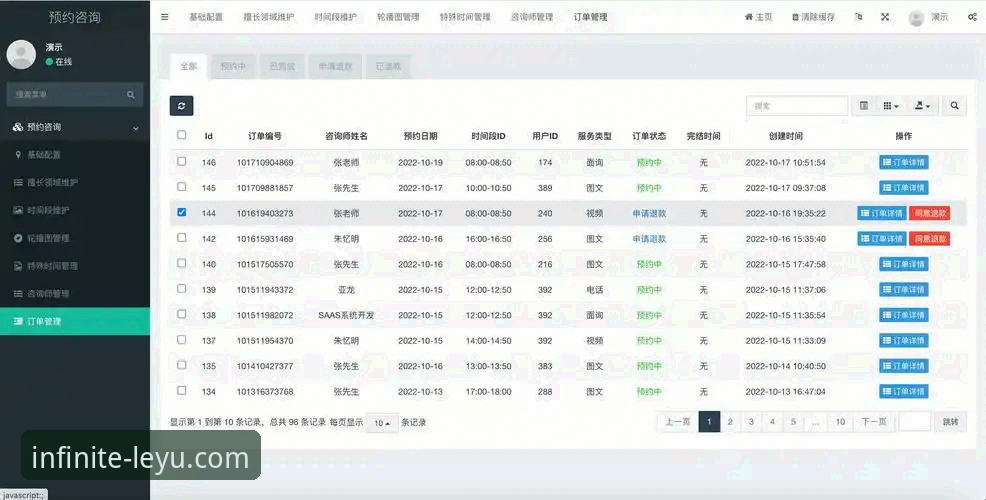Open 订单管理 in the top navigation
Screen dimensions: 986x500
tap(590, 17)
